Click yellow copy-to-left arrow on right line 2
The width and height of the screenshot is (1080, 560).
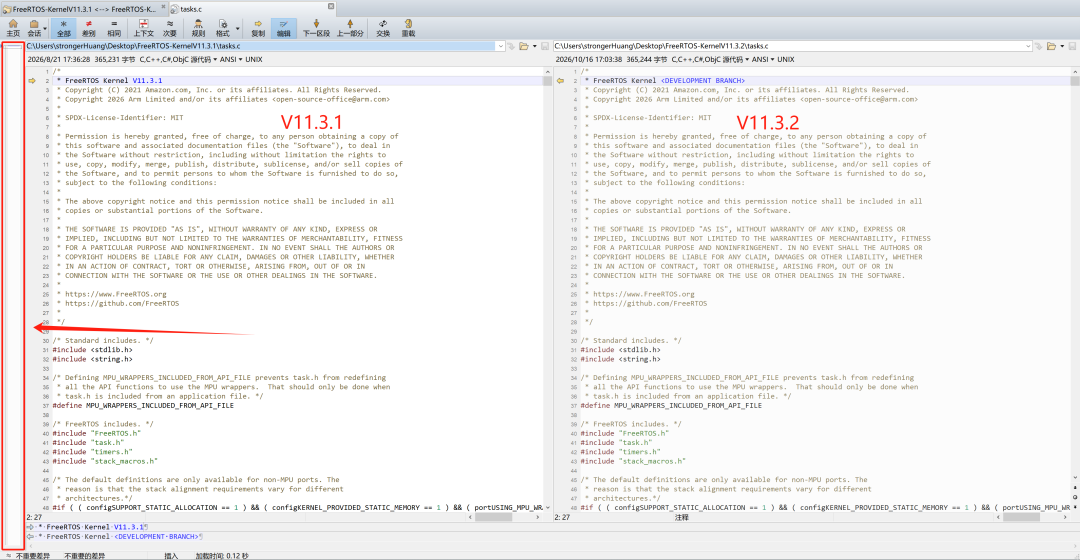coord(560,81)
